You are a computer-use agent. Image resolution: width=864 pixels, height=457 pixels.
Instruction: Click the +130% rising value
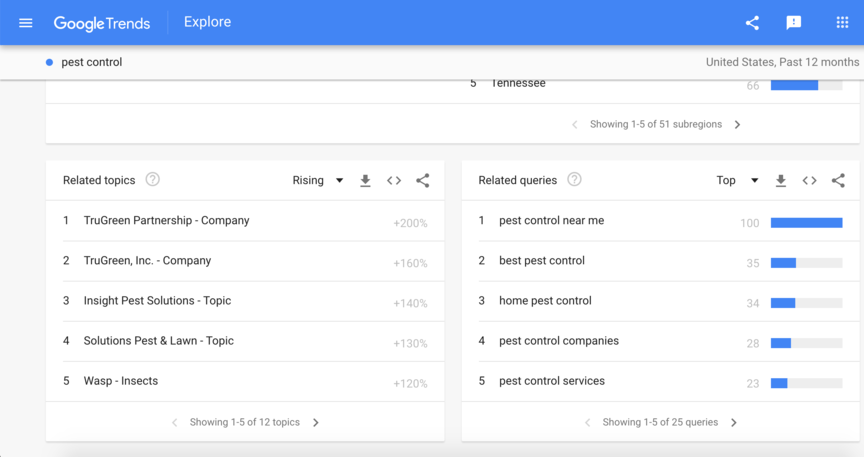coord(410,343)
